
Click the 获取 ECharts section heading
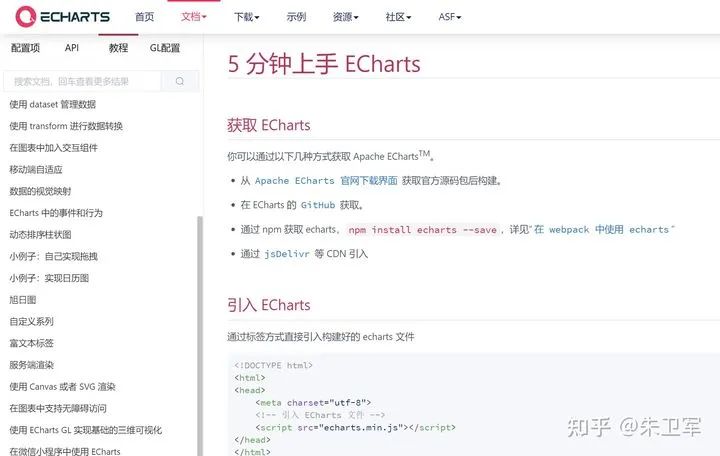point(269,125)
